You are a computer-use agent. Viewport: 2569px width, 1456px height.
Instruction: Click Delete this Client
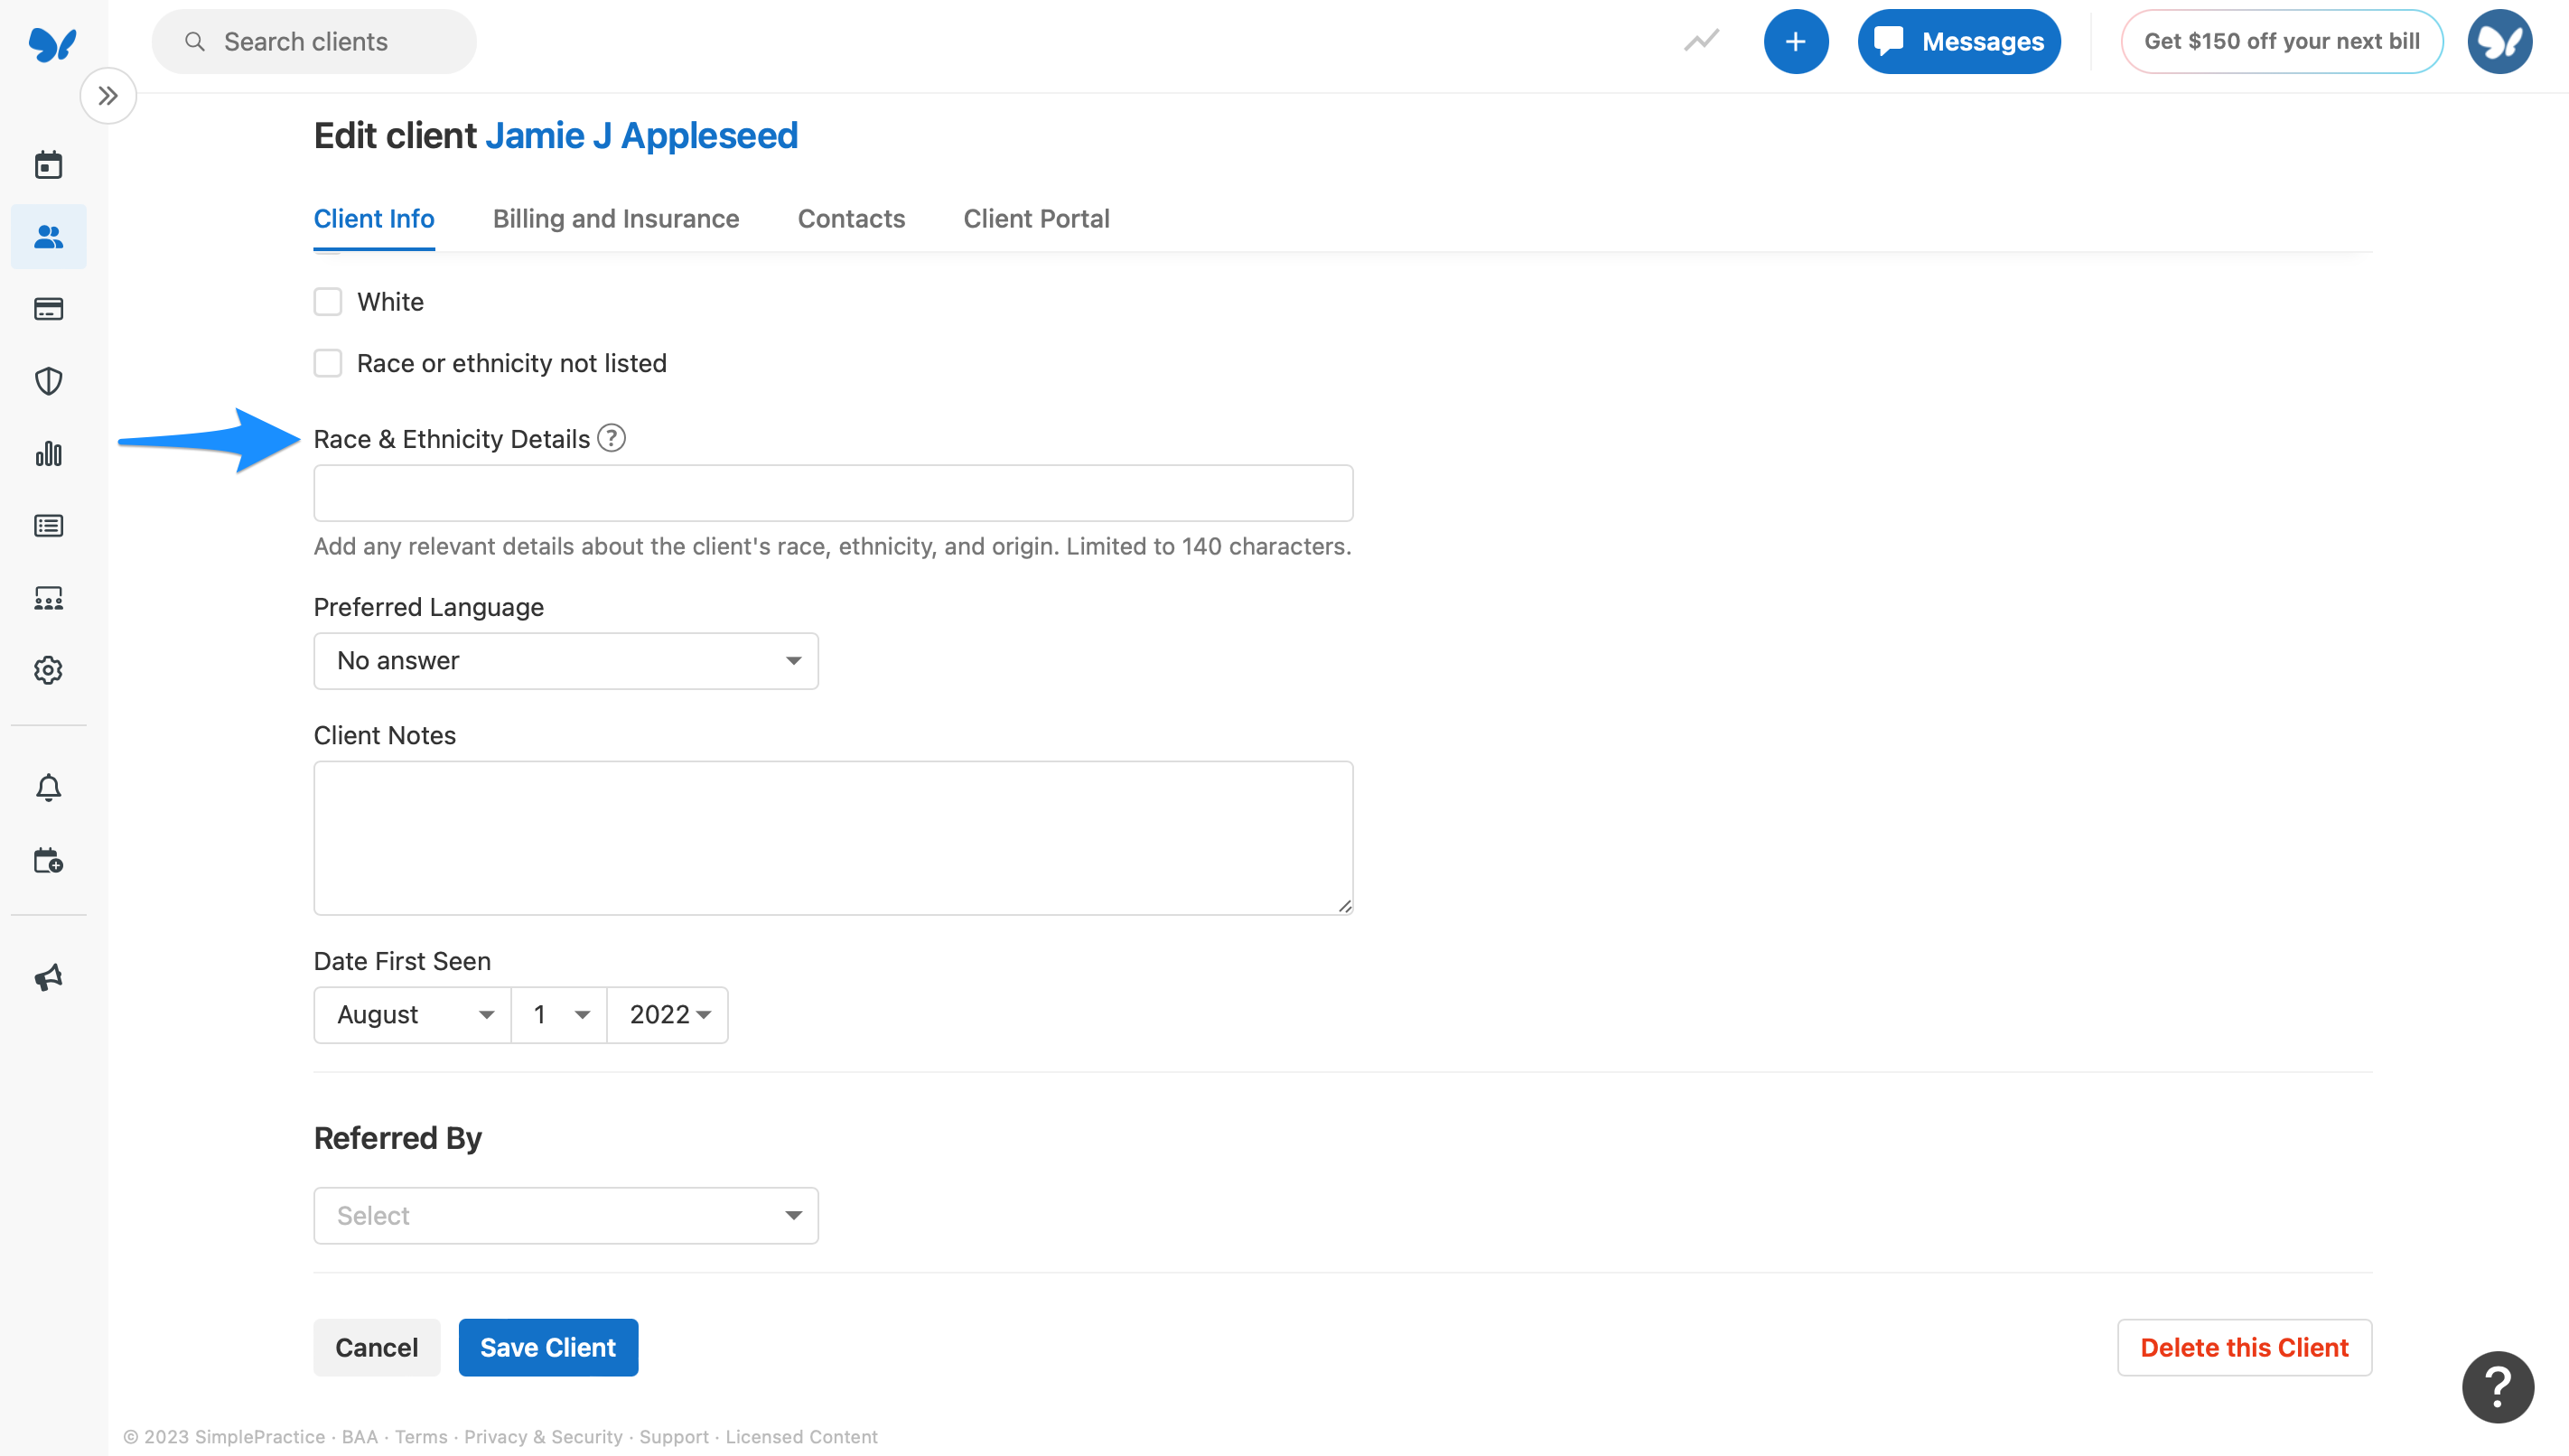2244,1347
